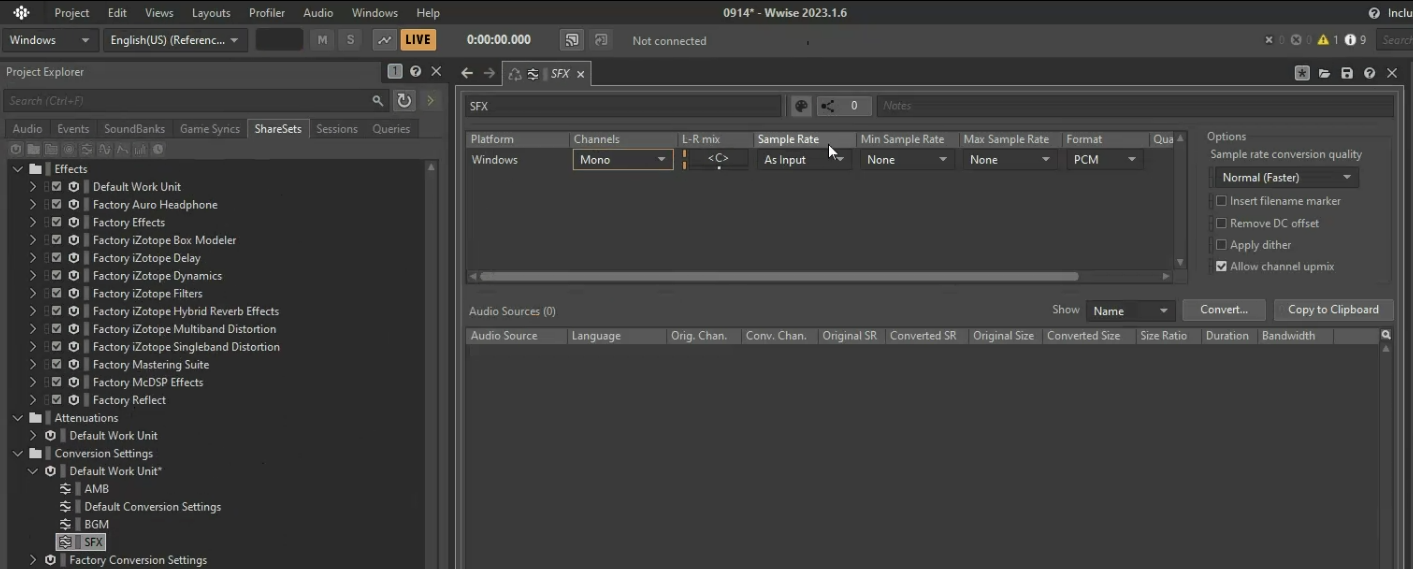
Task: Click the search icon on Audio Sources columns
Action: click(x=1386, y=335)
